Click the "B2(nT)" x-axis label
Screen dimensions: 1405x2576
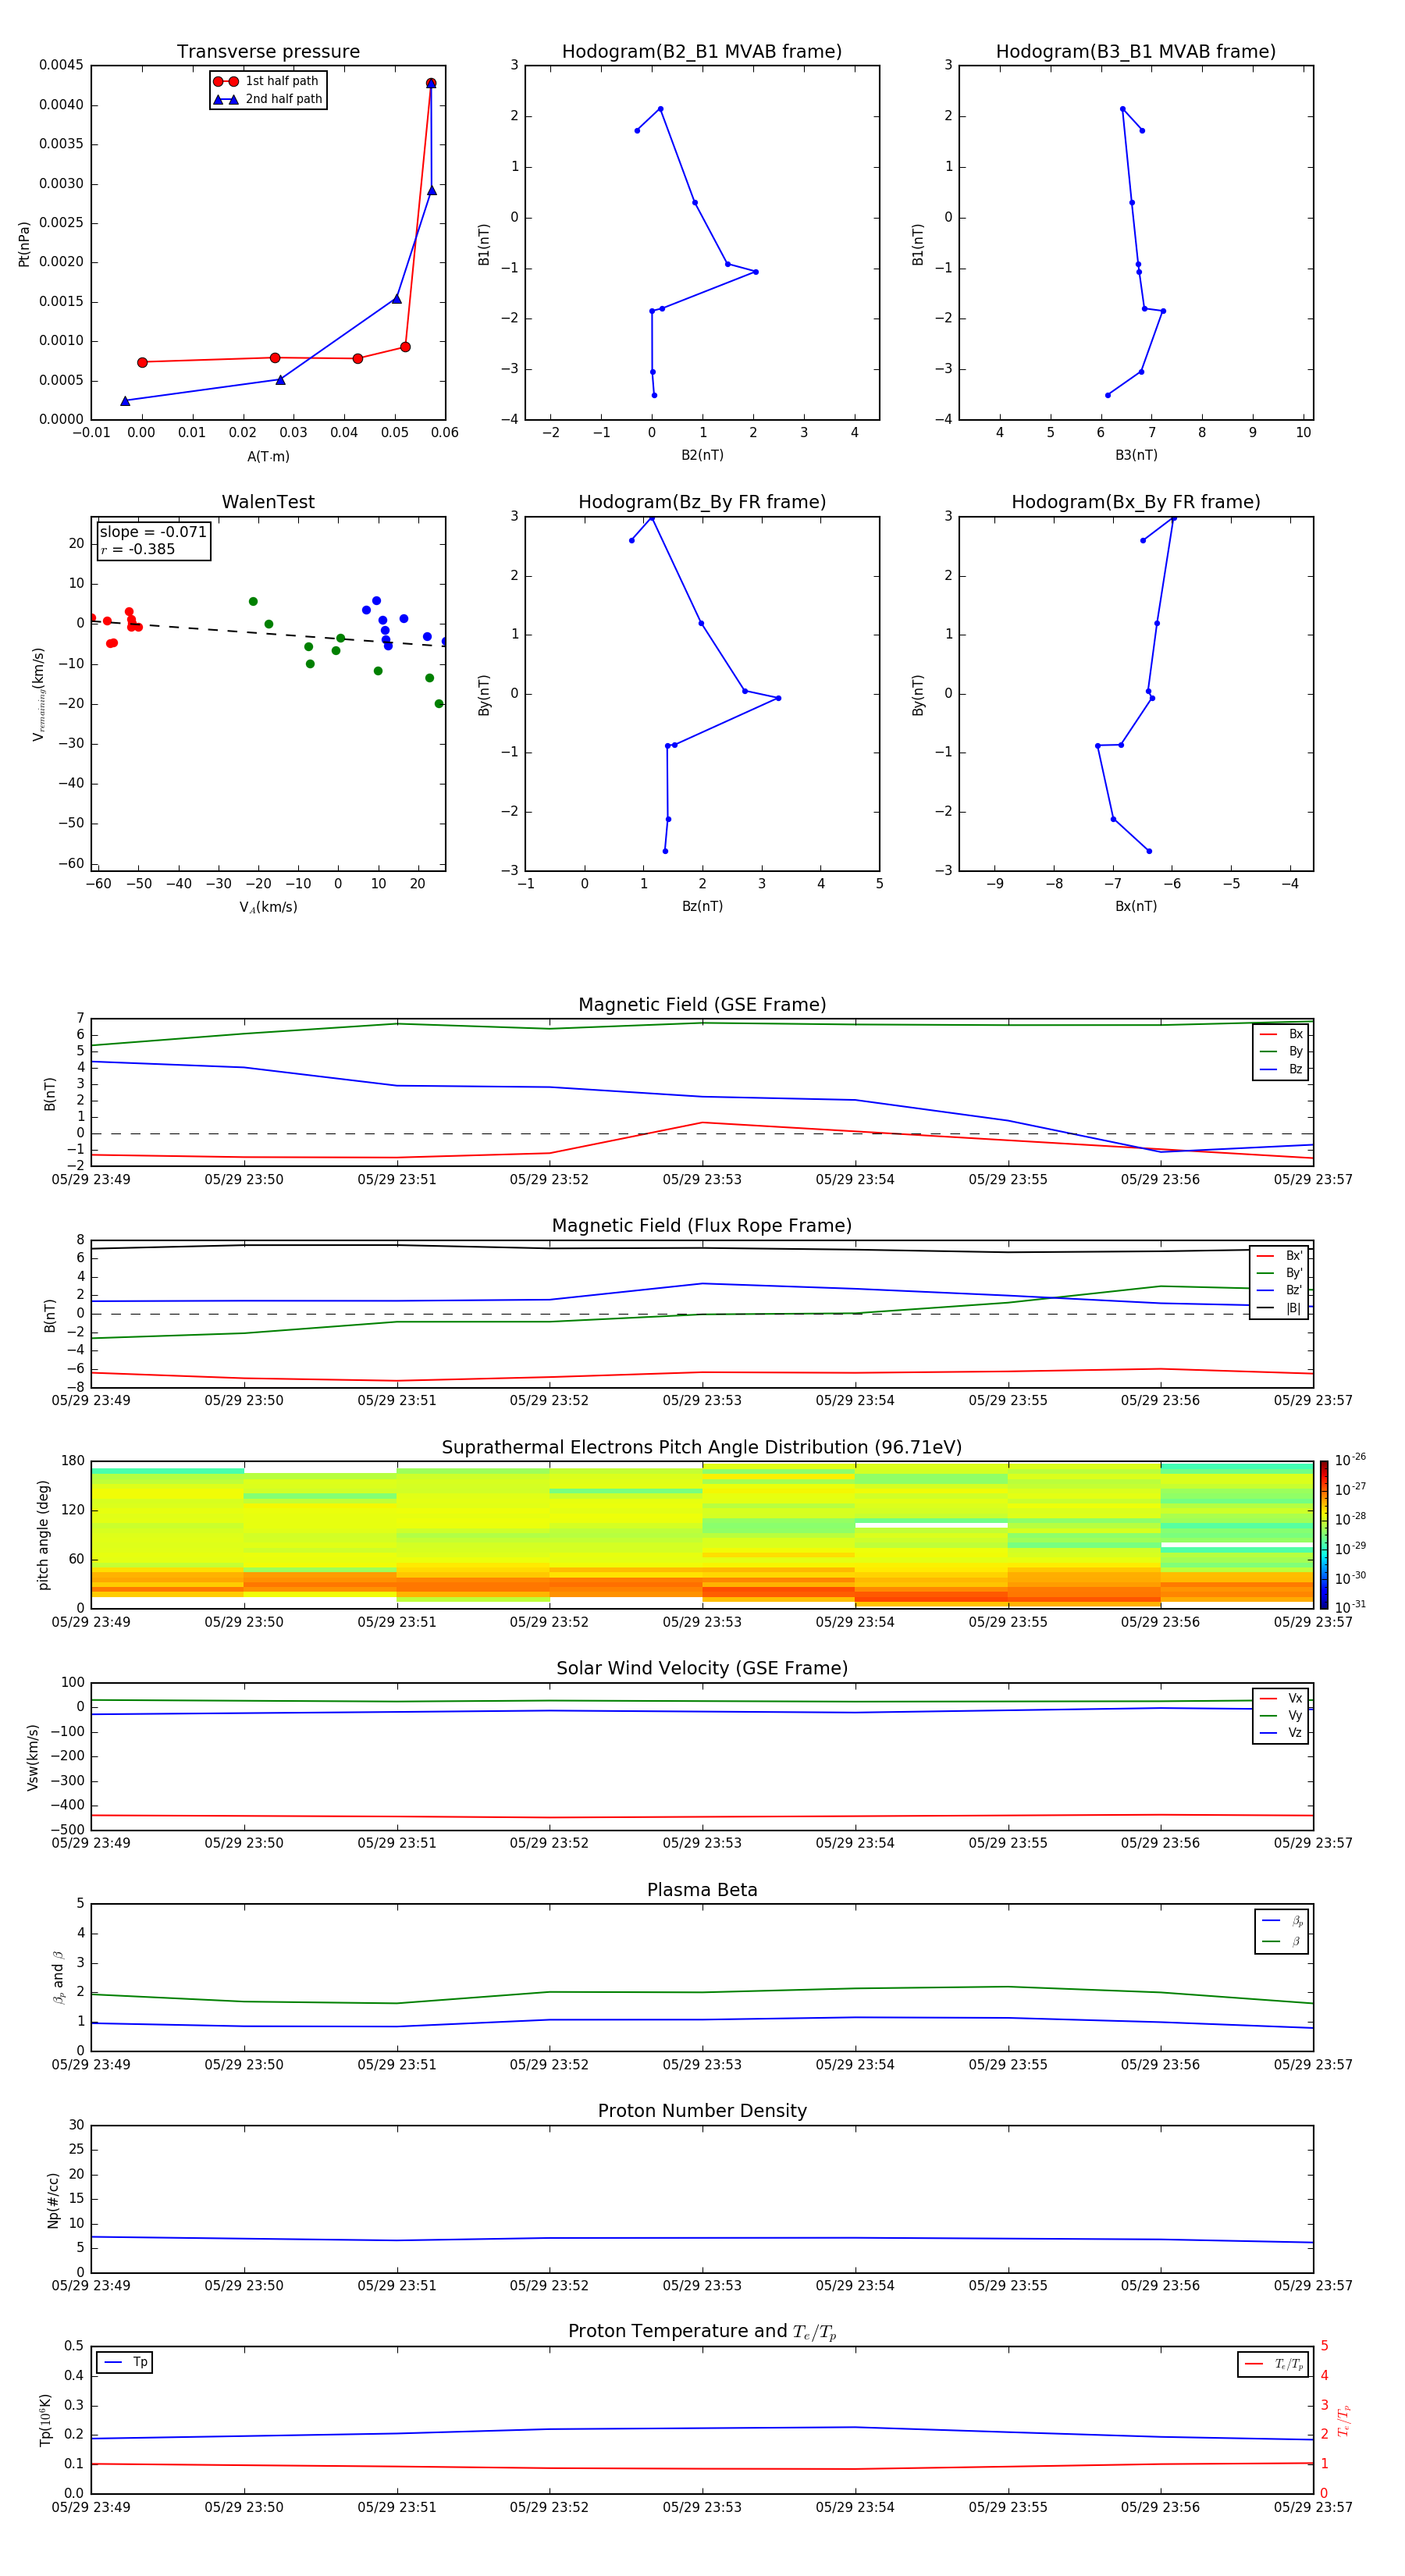702,455
